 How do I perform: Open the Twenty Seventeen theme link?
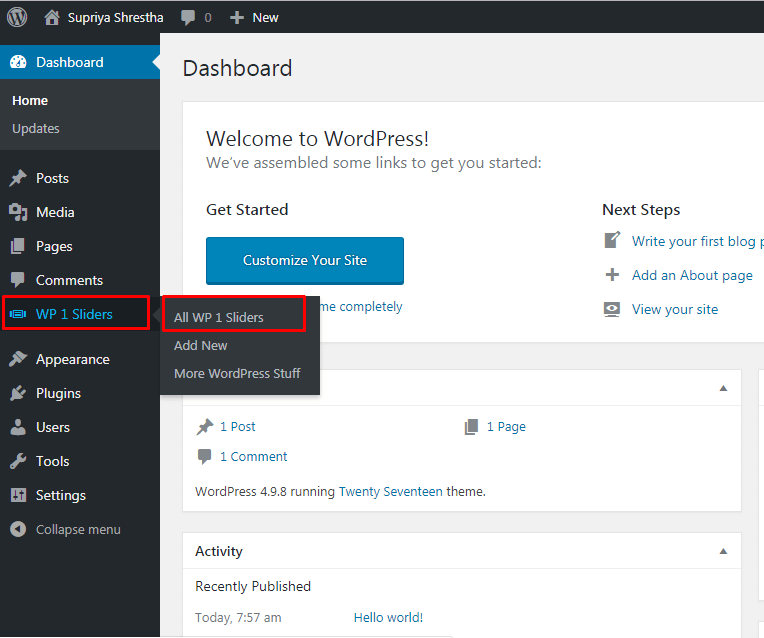coord(391,491)
